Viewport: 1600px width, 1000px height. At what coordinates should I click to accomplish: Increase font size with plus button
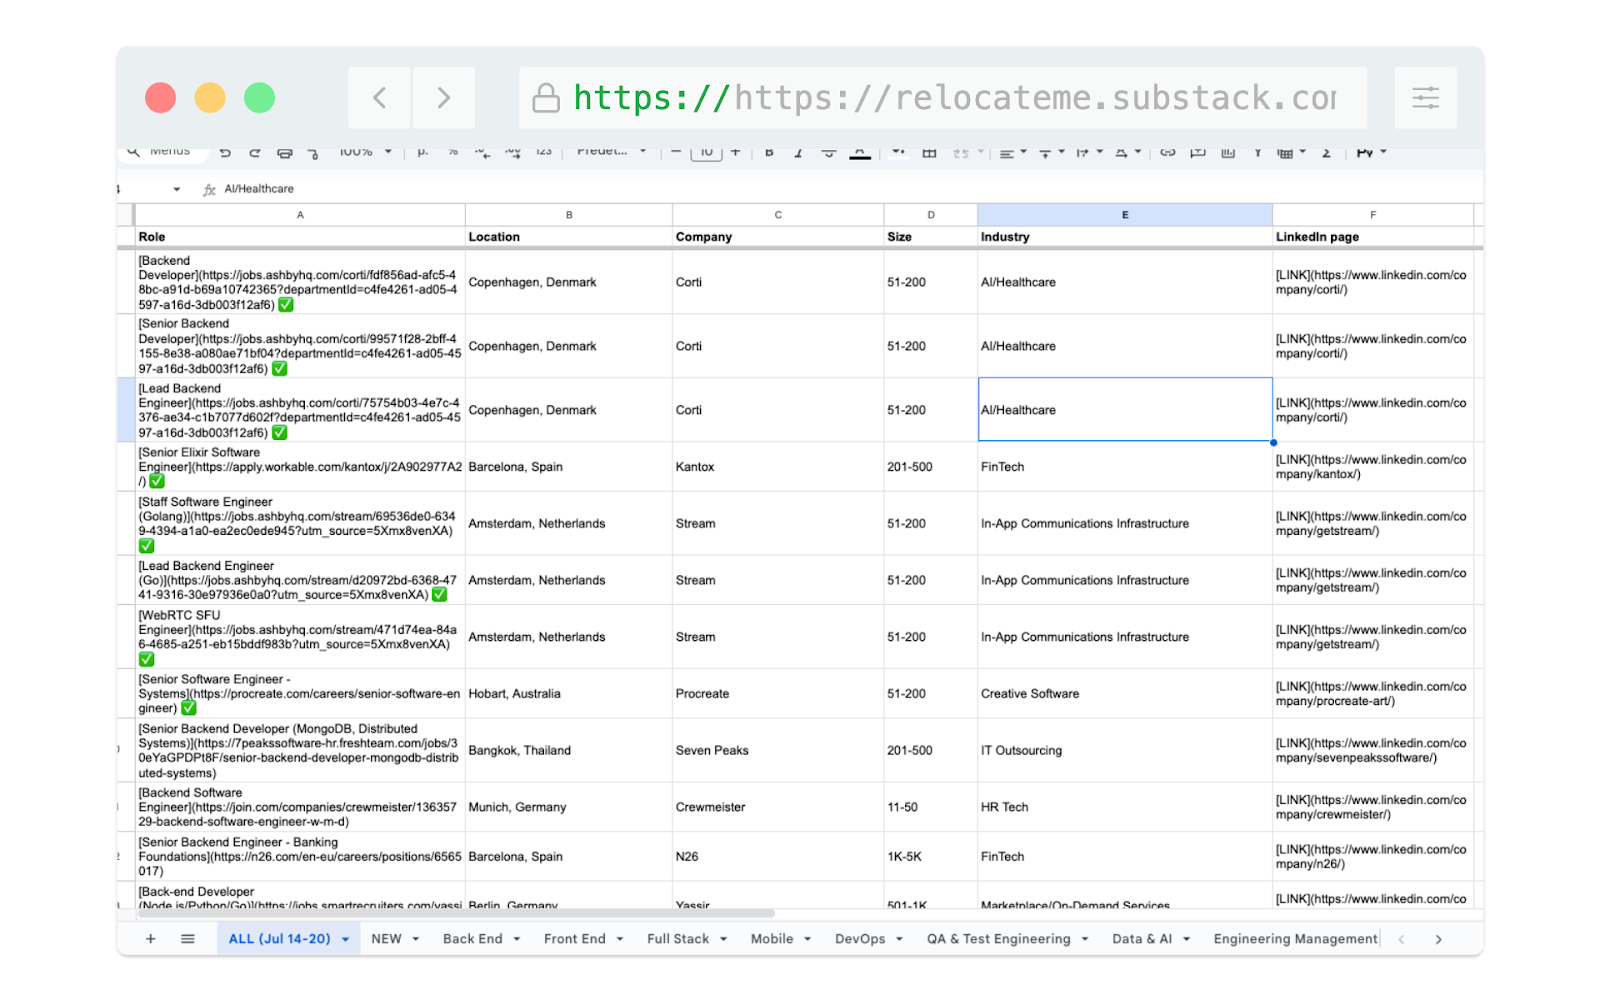click(x=736, y=152)
